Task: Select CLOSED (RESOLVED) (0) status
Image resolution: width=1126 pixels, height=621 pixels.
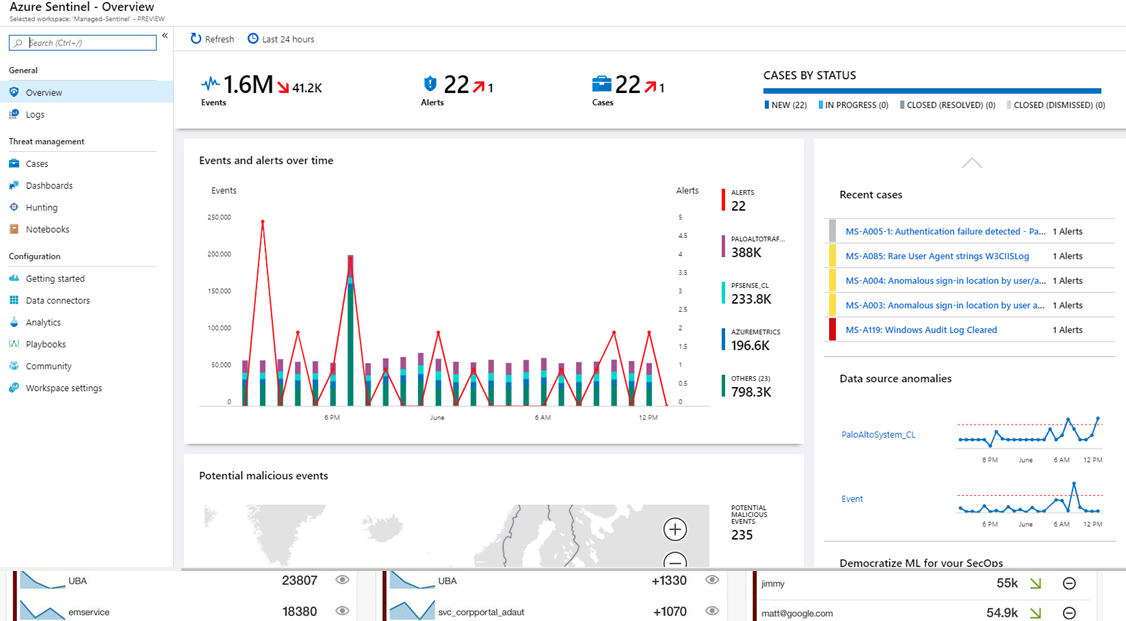Action: pos(948,105)
